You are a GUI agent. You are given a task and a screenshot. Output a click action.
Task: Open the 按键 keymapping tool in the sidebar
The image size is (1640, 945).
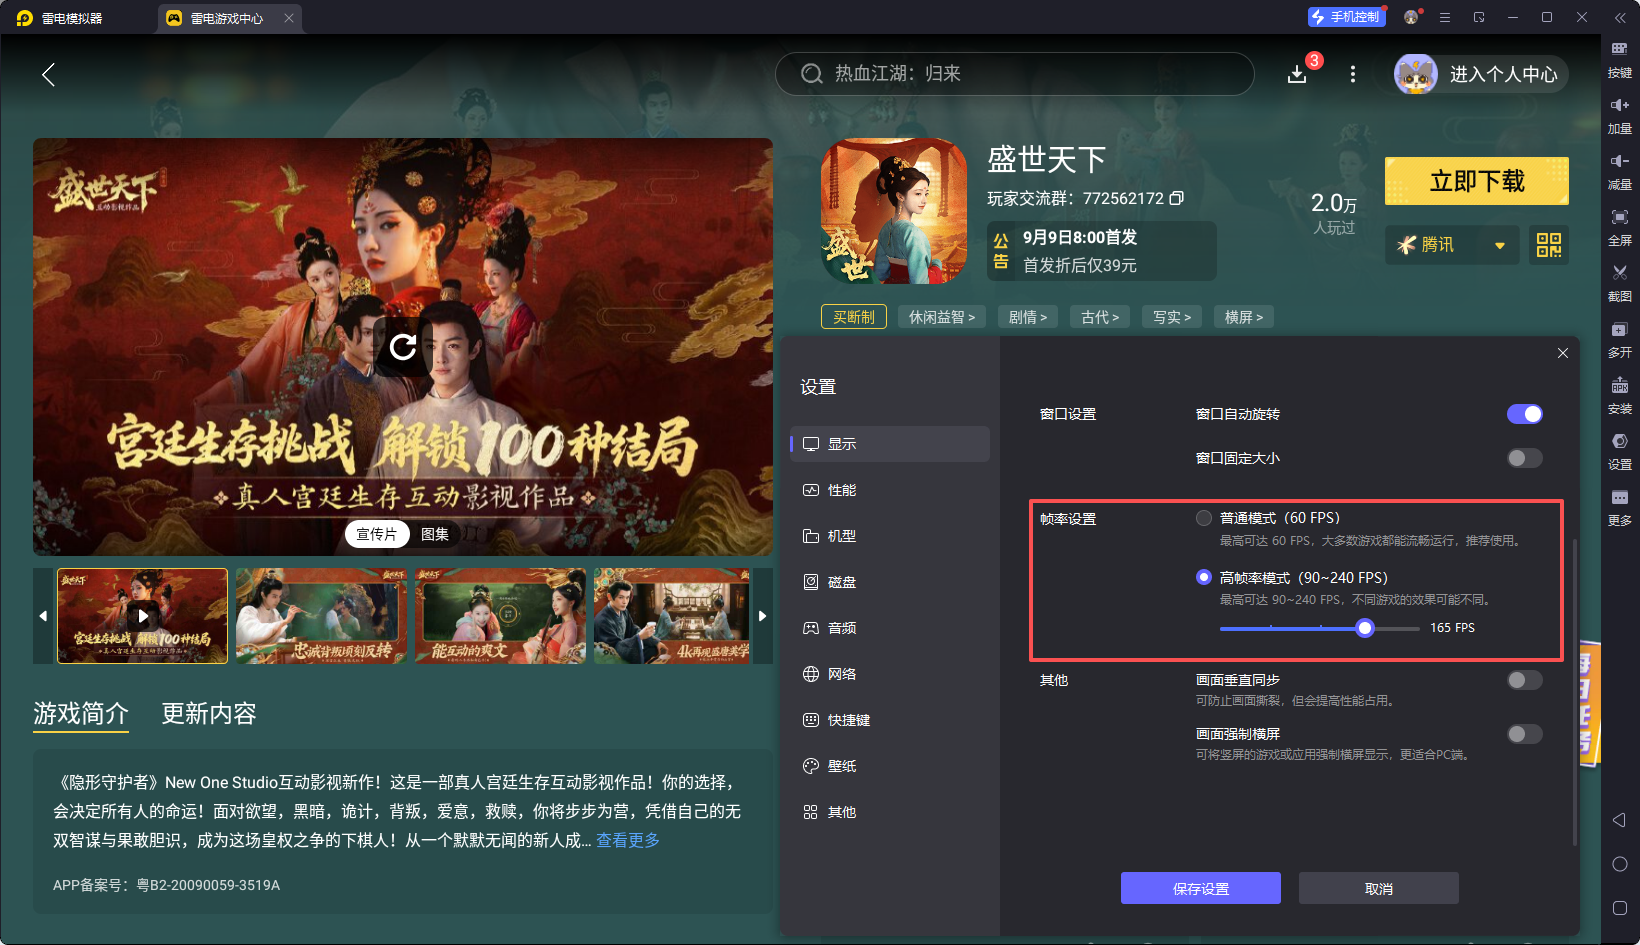pyautogui.click(x=1620, y=58)
